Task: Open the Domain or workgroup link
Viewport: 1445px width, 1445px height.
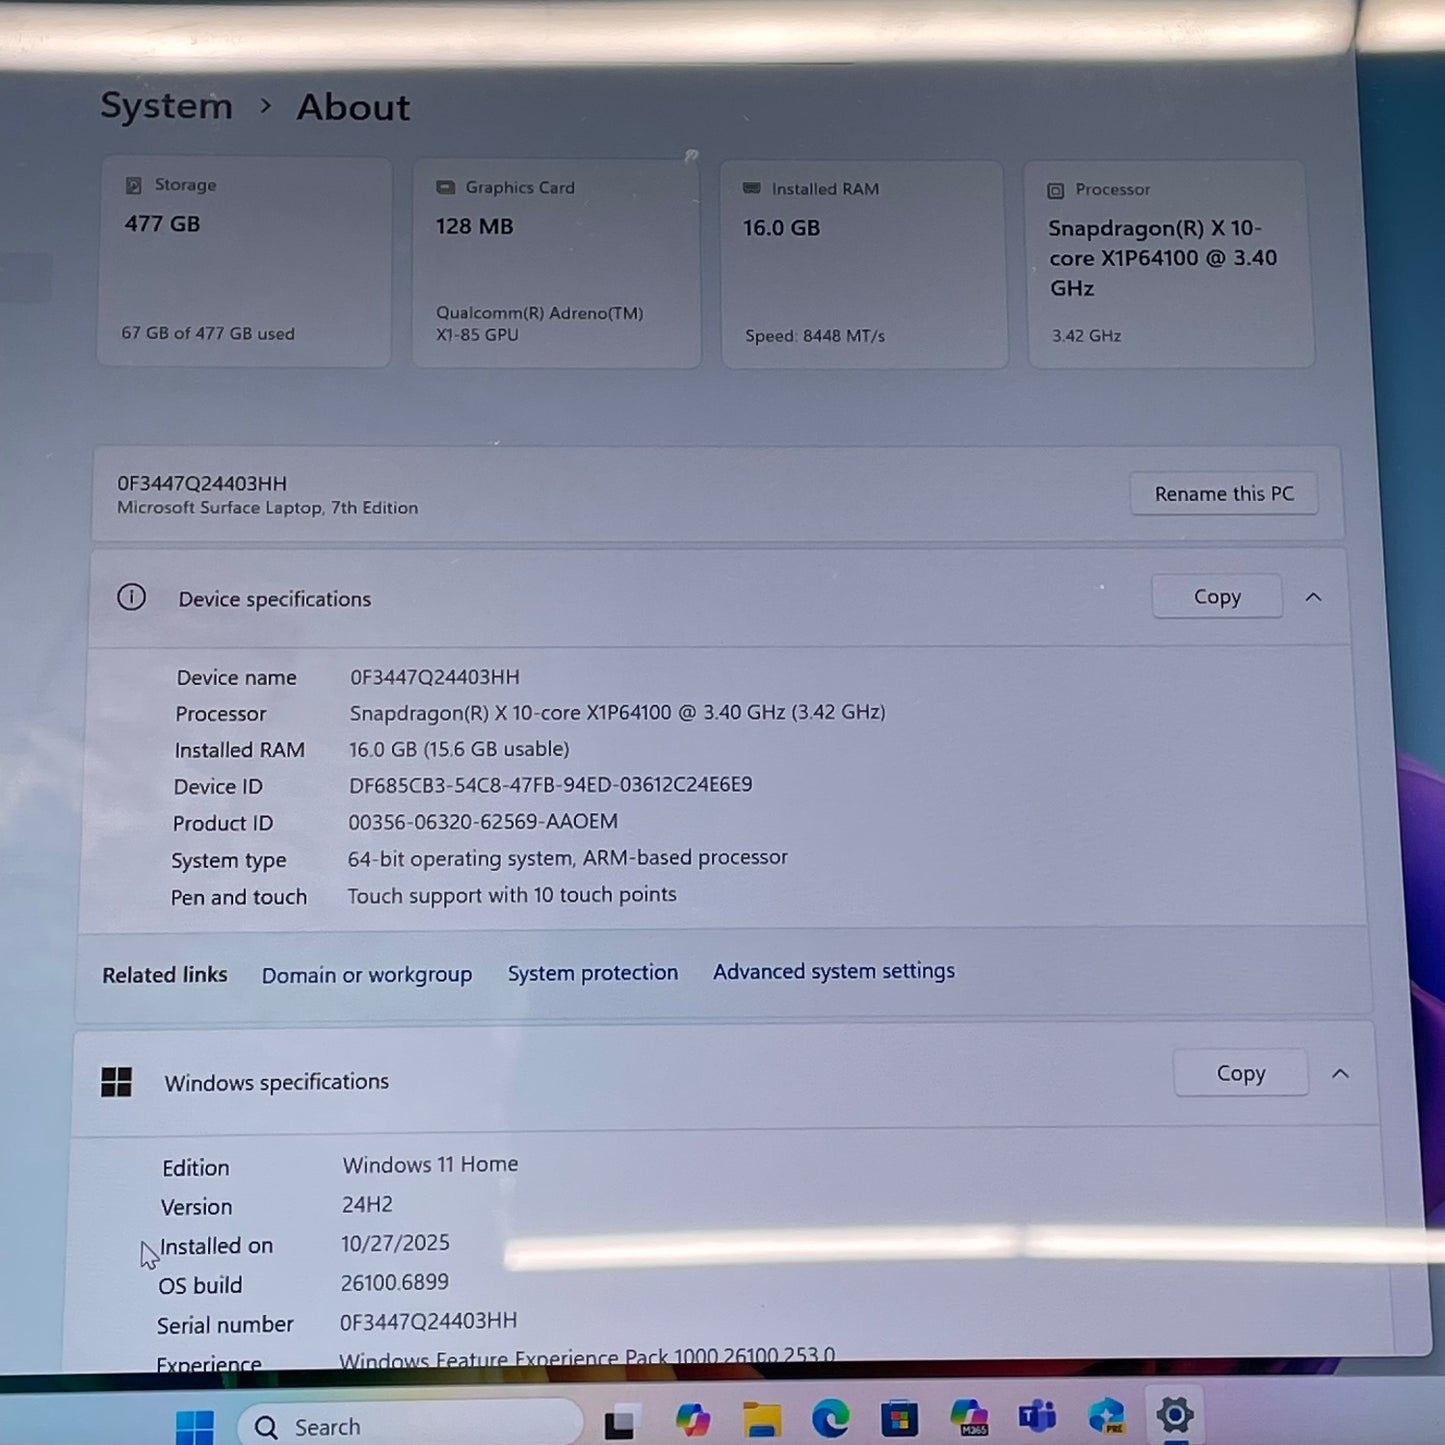Action: point(366,975)
